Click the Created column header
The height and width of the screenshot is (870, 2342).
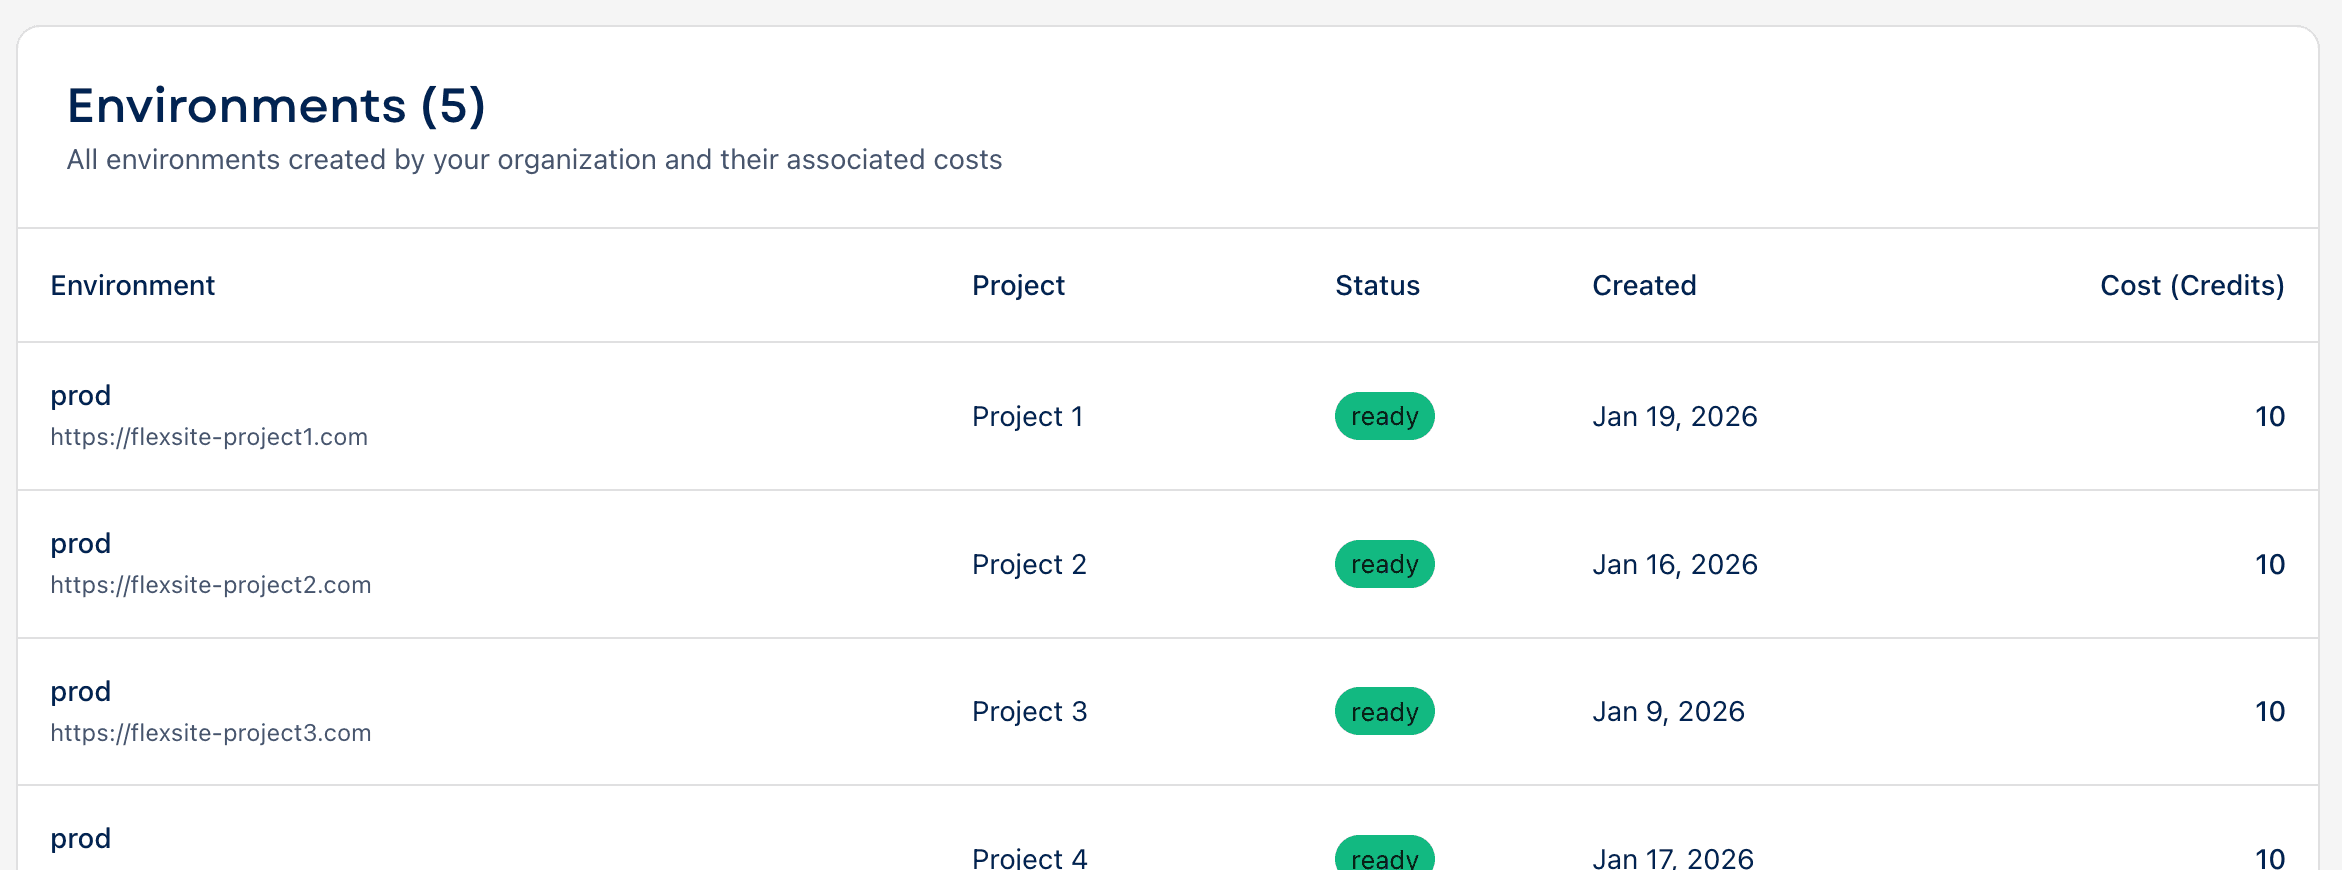coord(1644,285)
